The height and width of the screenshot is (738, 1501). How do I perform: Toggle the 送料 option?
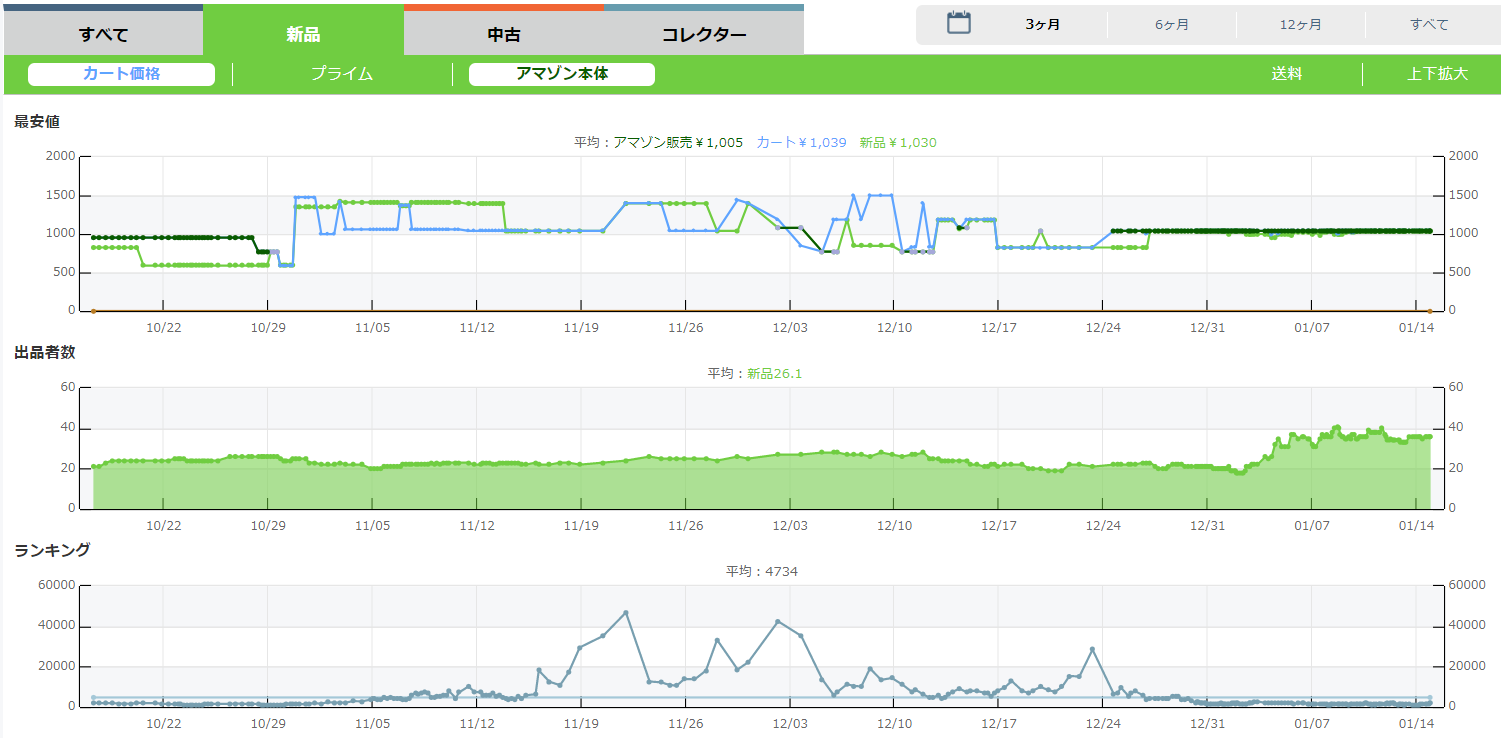[x=1286, y=74]
